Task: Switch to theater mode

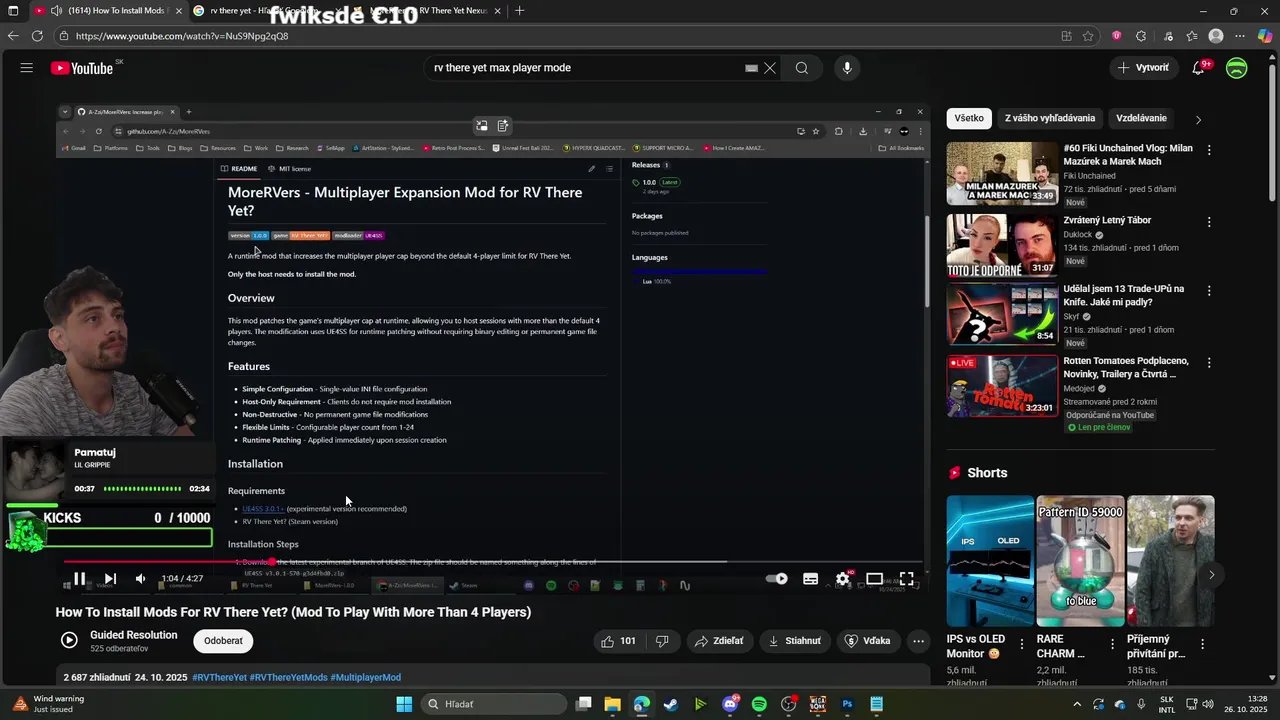Action: click(x=875, y=579)
